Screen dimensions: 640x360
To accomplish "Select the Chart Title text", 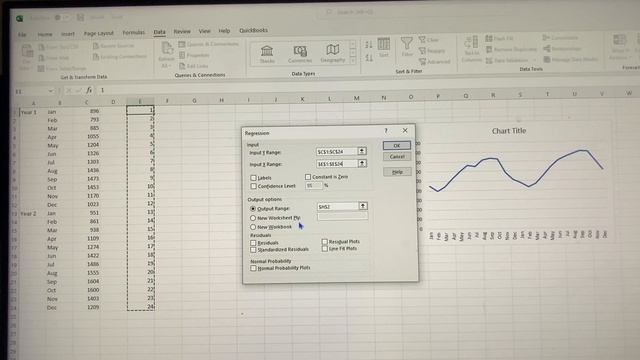I will click(509, 131).
